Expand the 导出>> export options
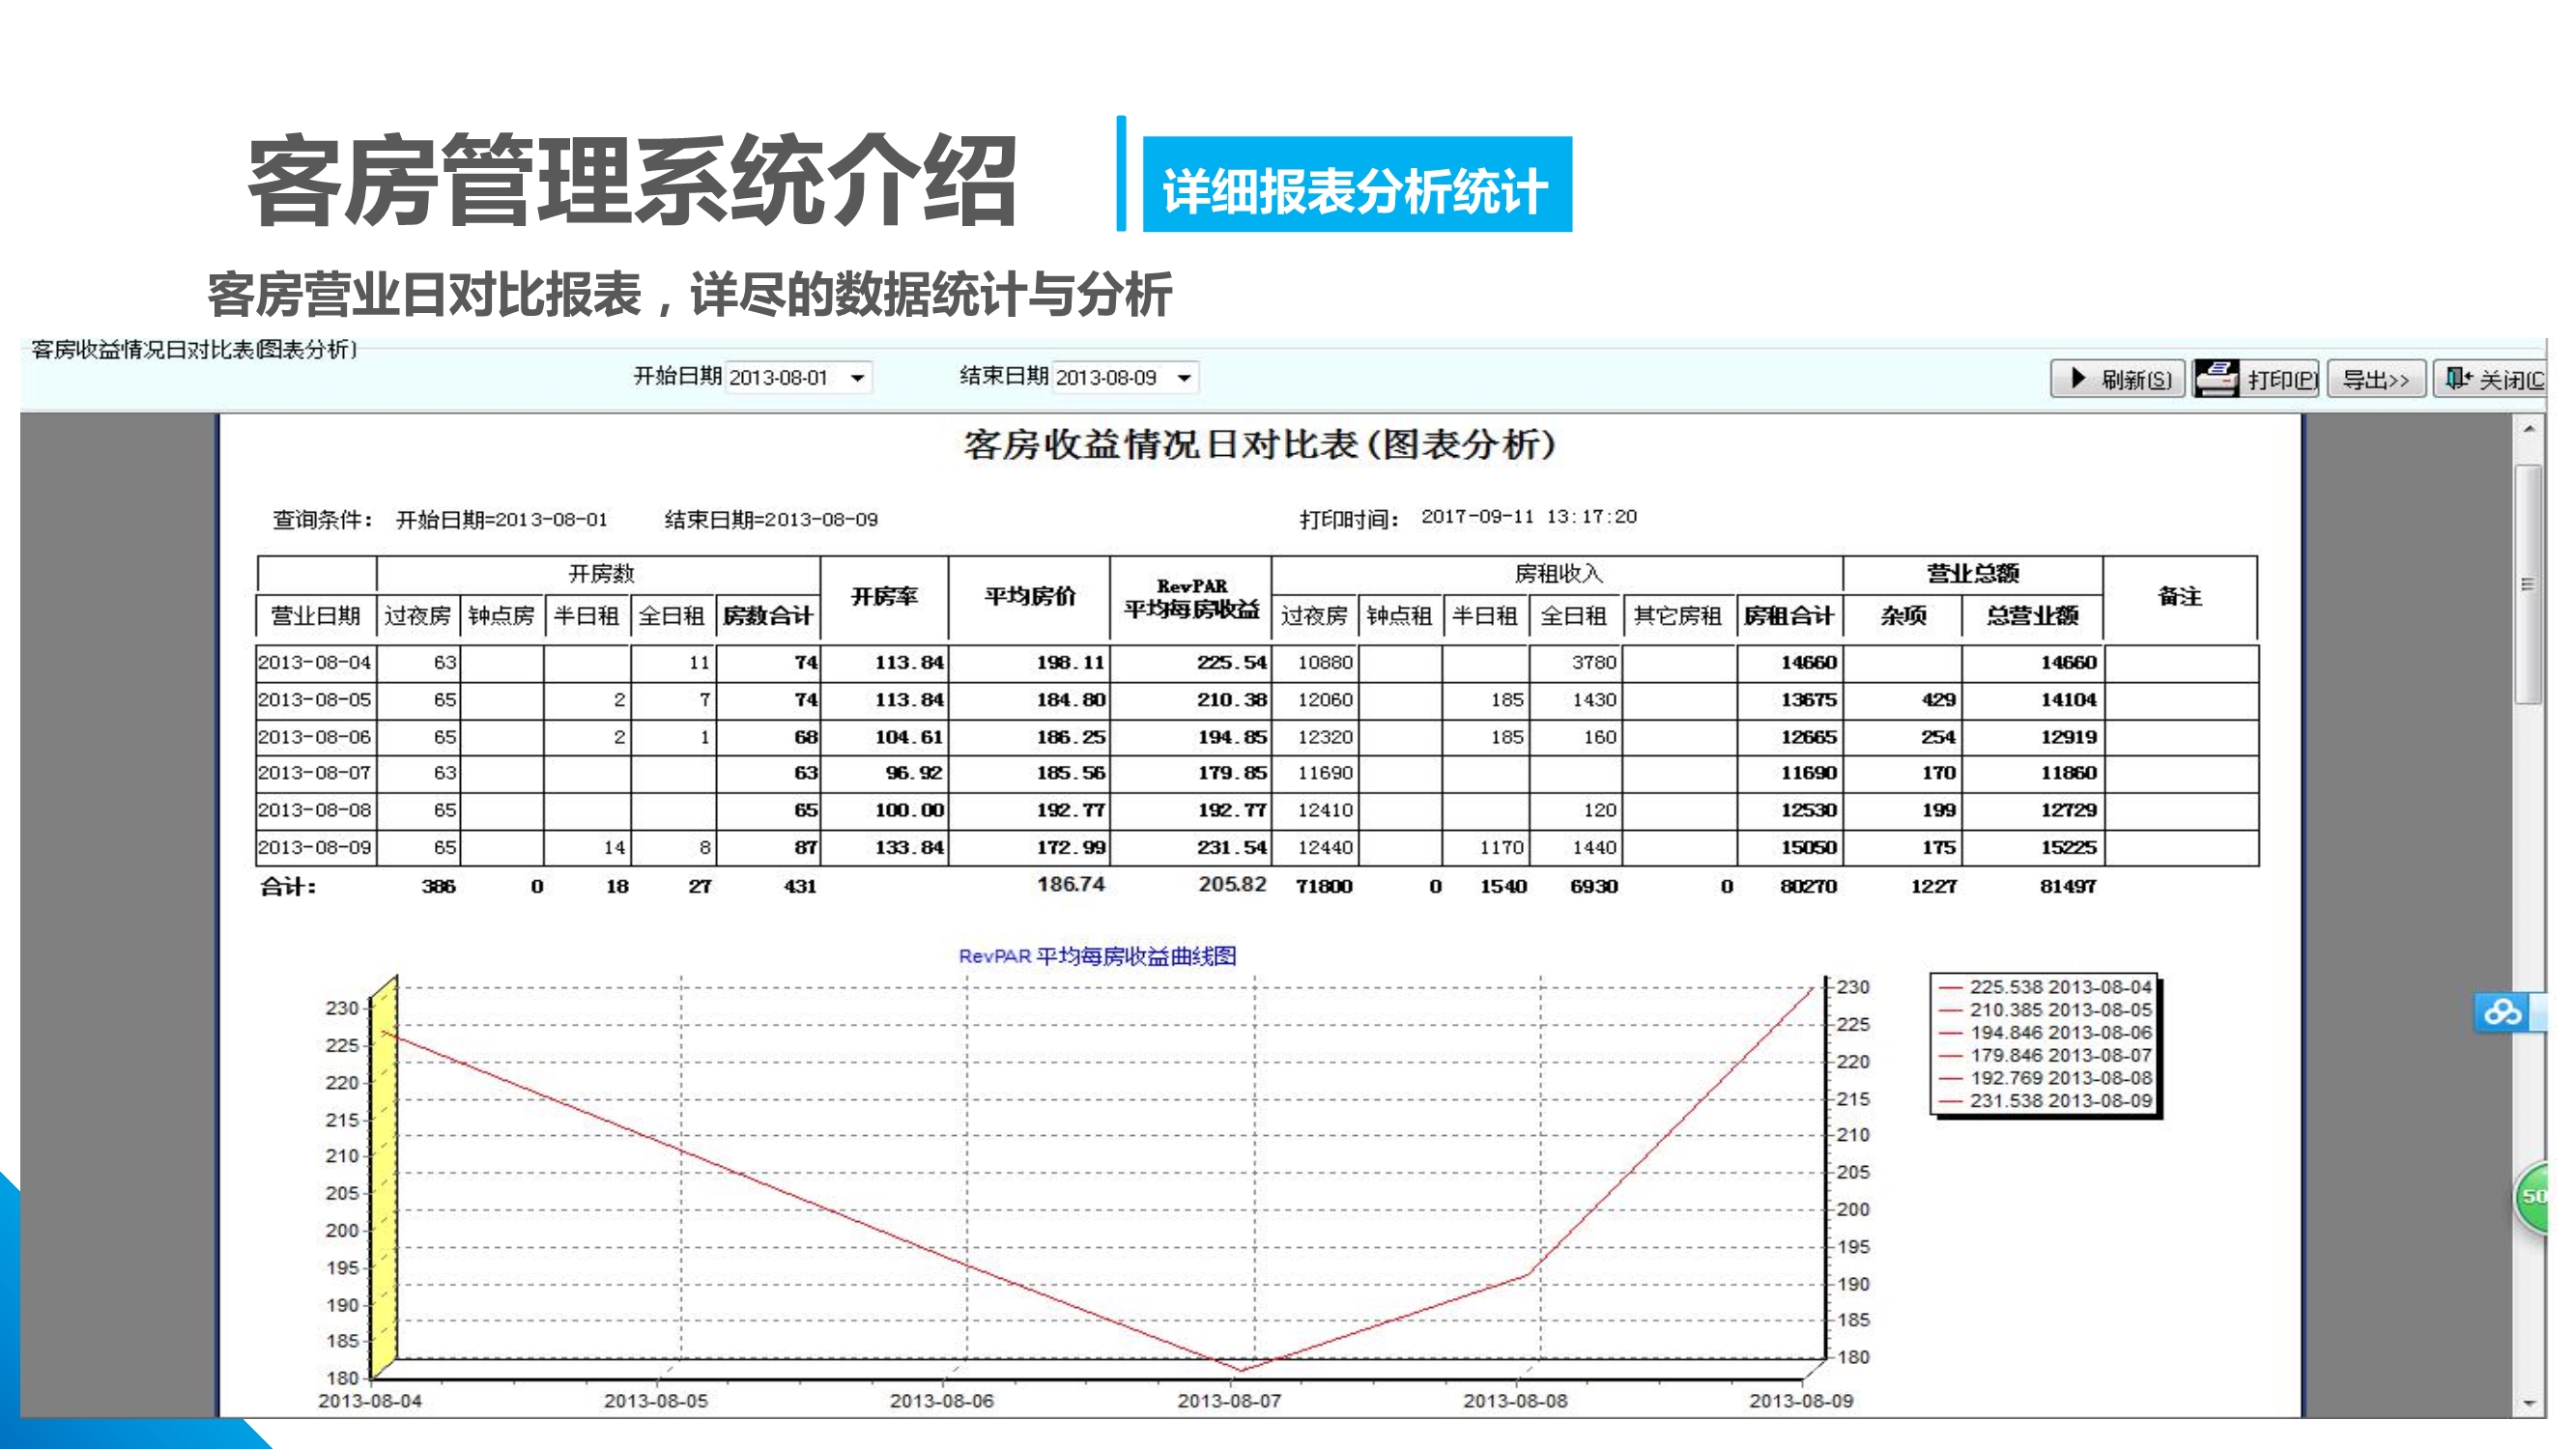Image resolution: width=2576 pixels, height=1449 pixels. (2375, 380)
